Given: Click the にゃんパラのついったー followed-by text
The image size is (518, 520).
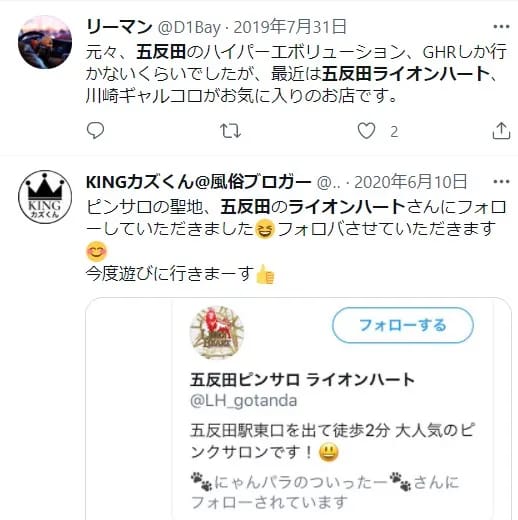Looking at the screenshot, I should pyautogui.click(x=325, y=492).
